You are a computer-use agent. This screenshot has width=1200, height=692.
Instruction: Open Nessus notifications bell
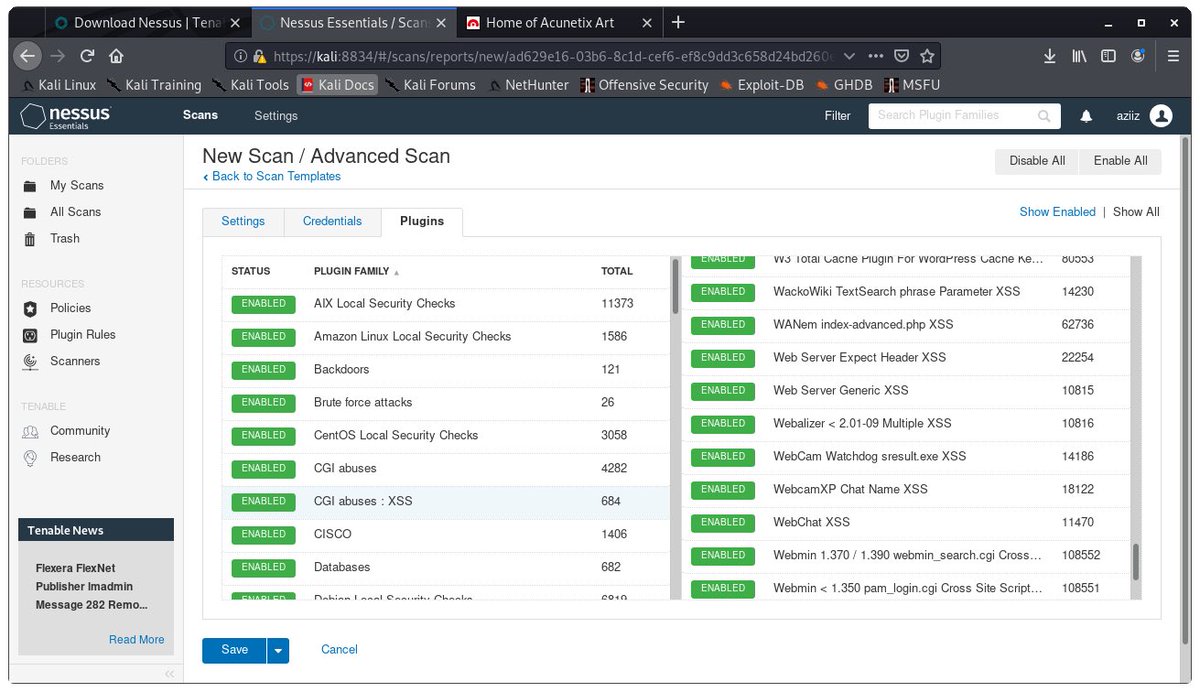(1086, 116)
